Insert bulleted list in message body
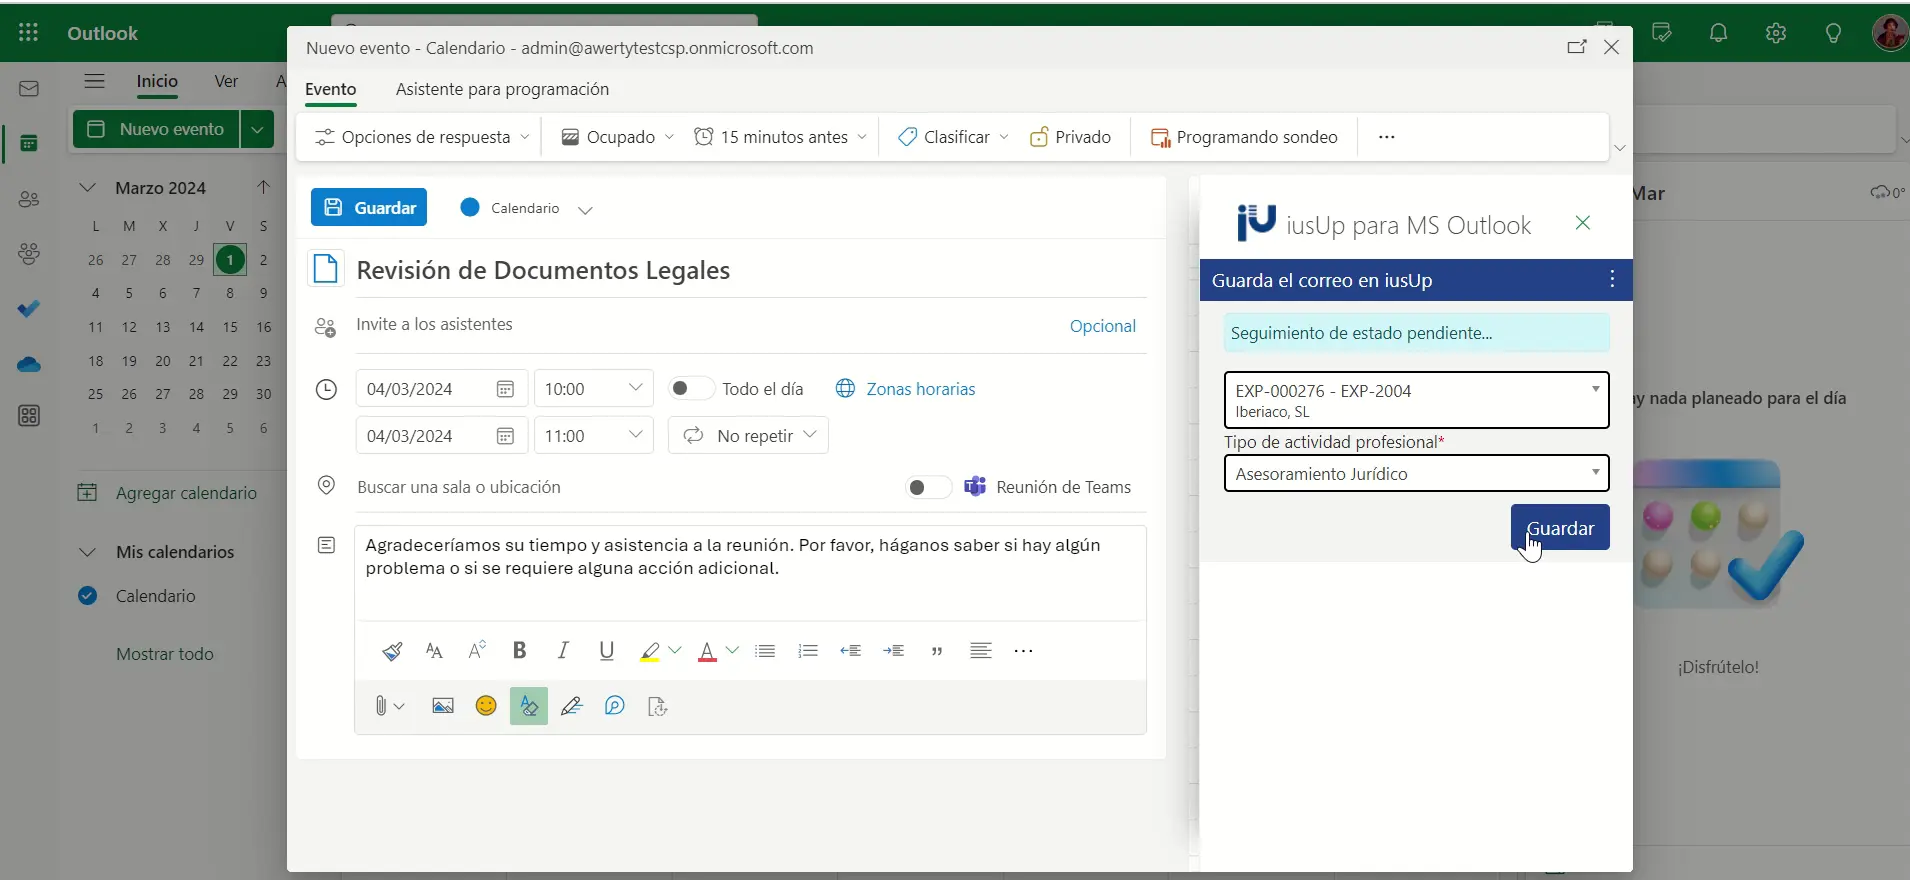The width and height of the screenshot is (1910, 880). (765, 651)
